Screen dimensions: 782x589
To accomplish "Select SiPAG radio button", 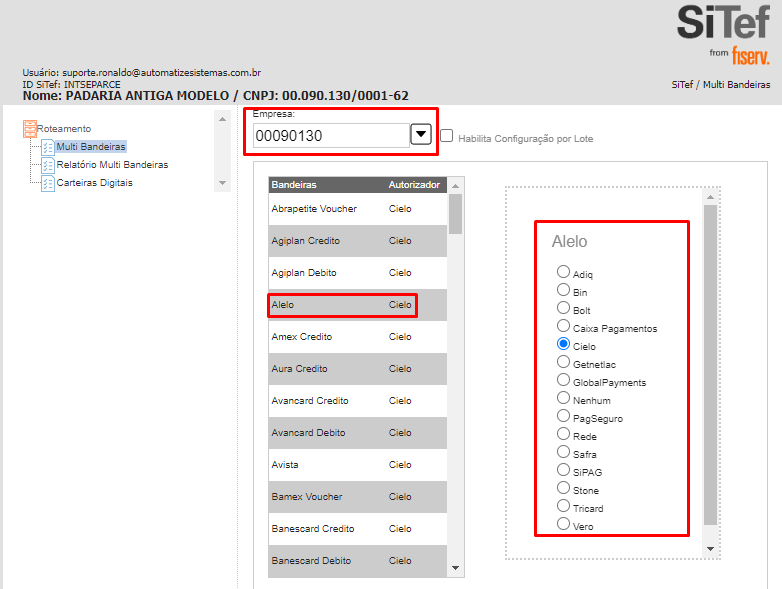I will click(x=563, y=469).
